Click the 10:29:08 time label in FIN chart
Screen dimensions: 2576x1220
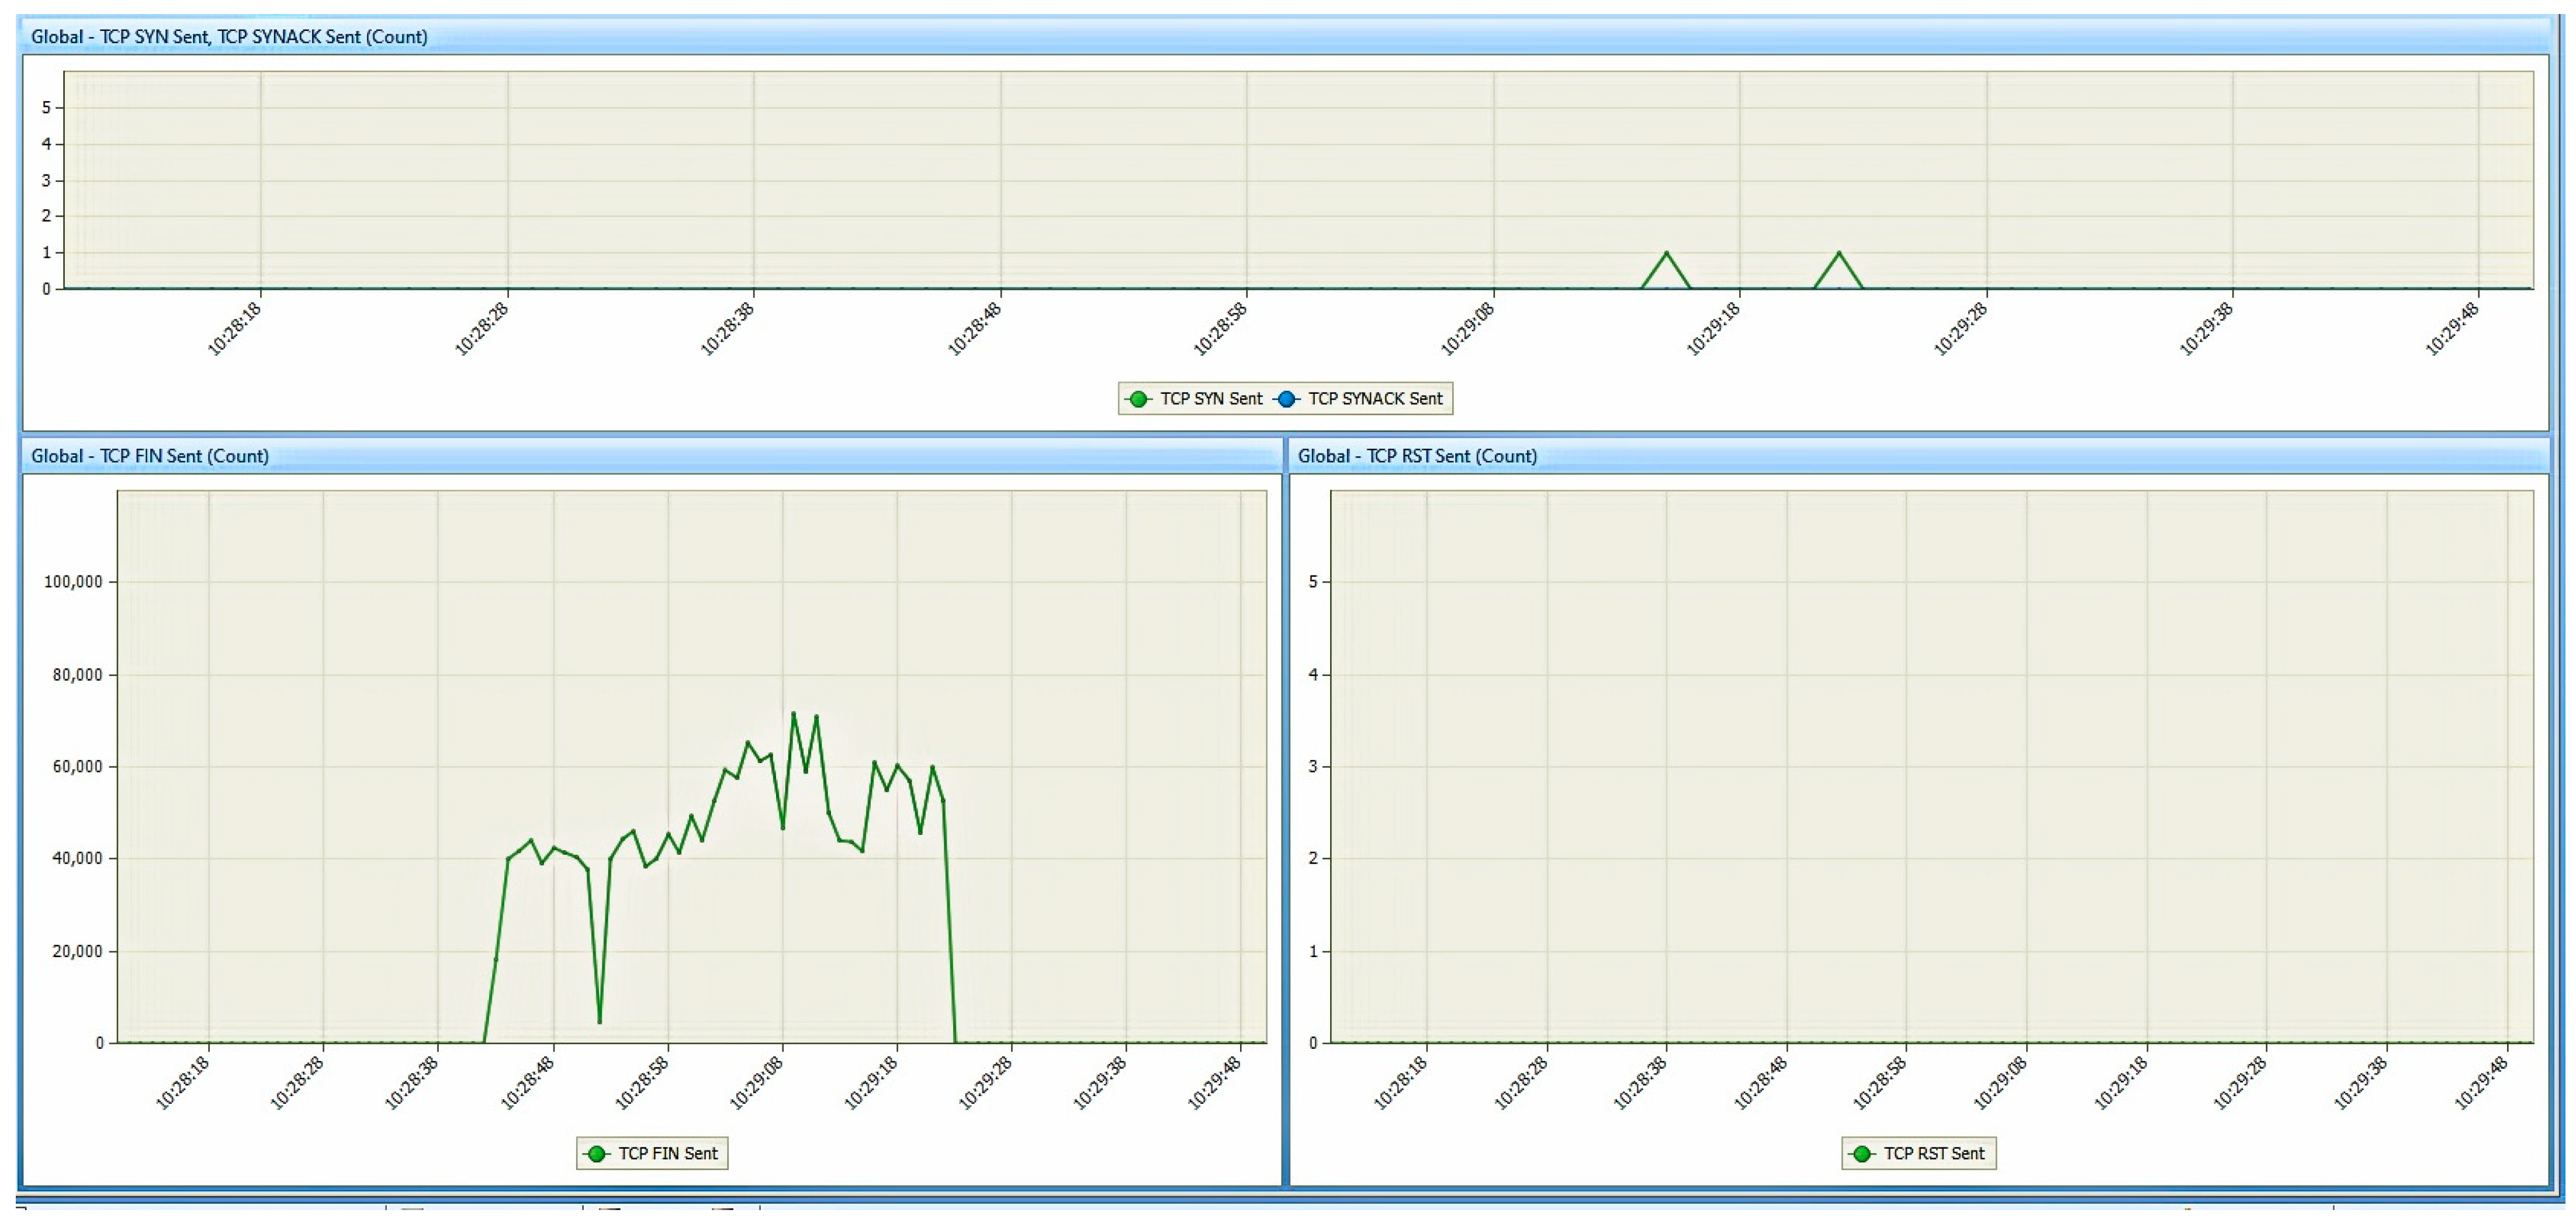click(756, 1083)
